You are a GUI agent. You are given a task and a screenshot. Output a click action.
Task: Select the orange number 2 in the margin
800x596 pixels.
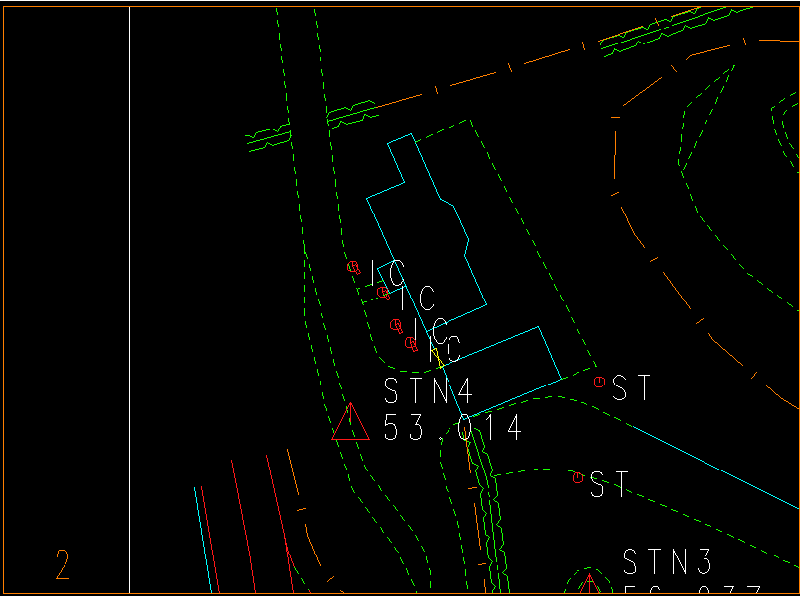[62, 566]
